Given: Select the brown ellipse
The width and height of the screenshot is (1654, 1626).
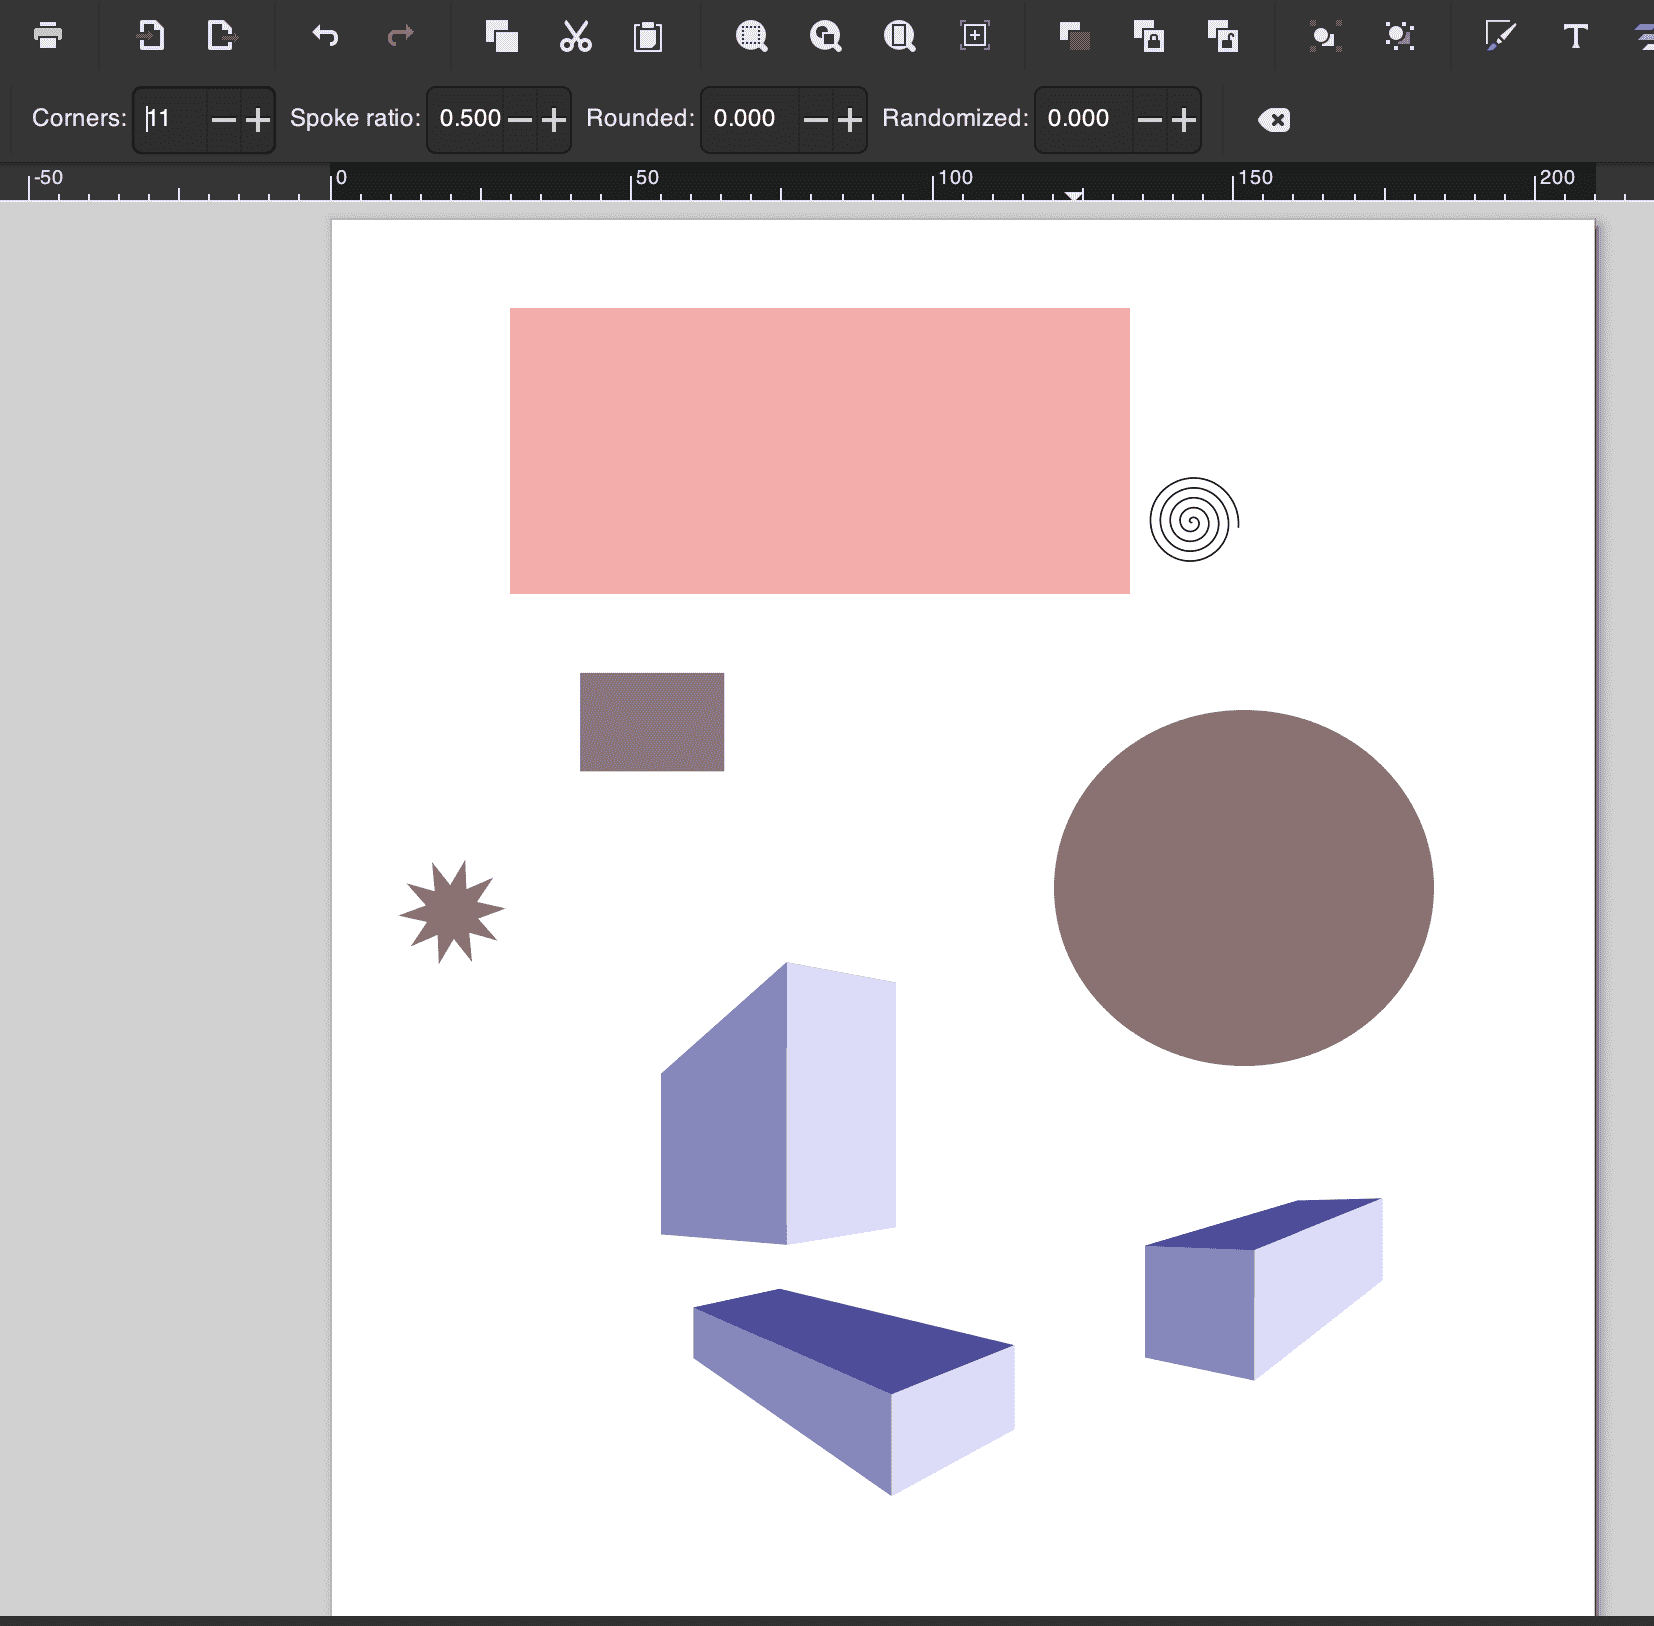Looking at the screenshot, I should click(1244, 888).
